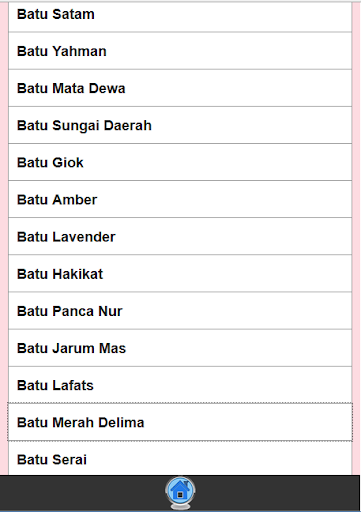Select the focused Batu Merah Delima row
The height and width of the screenshot is (512, 361).
[x=180, y=422]
